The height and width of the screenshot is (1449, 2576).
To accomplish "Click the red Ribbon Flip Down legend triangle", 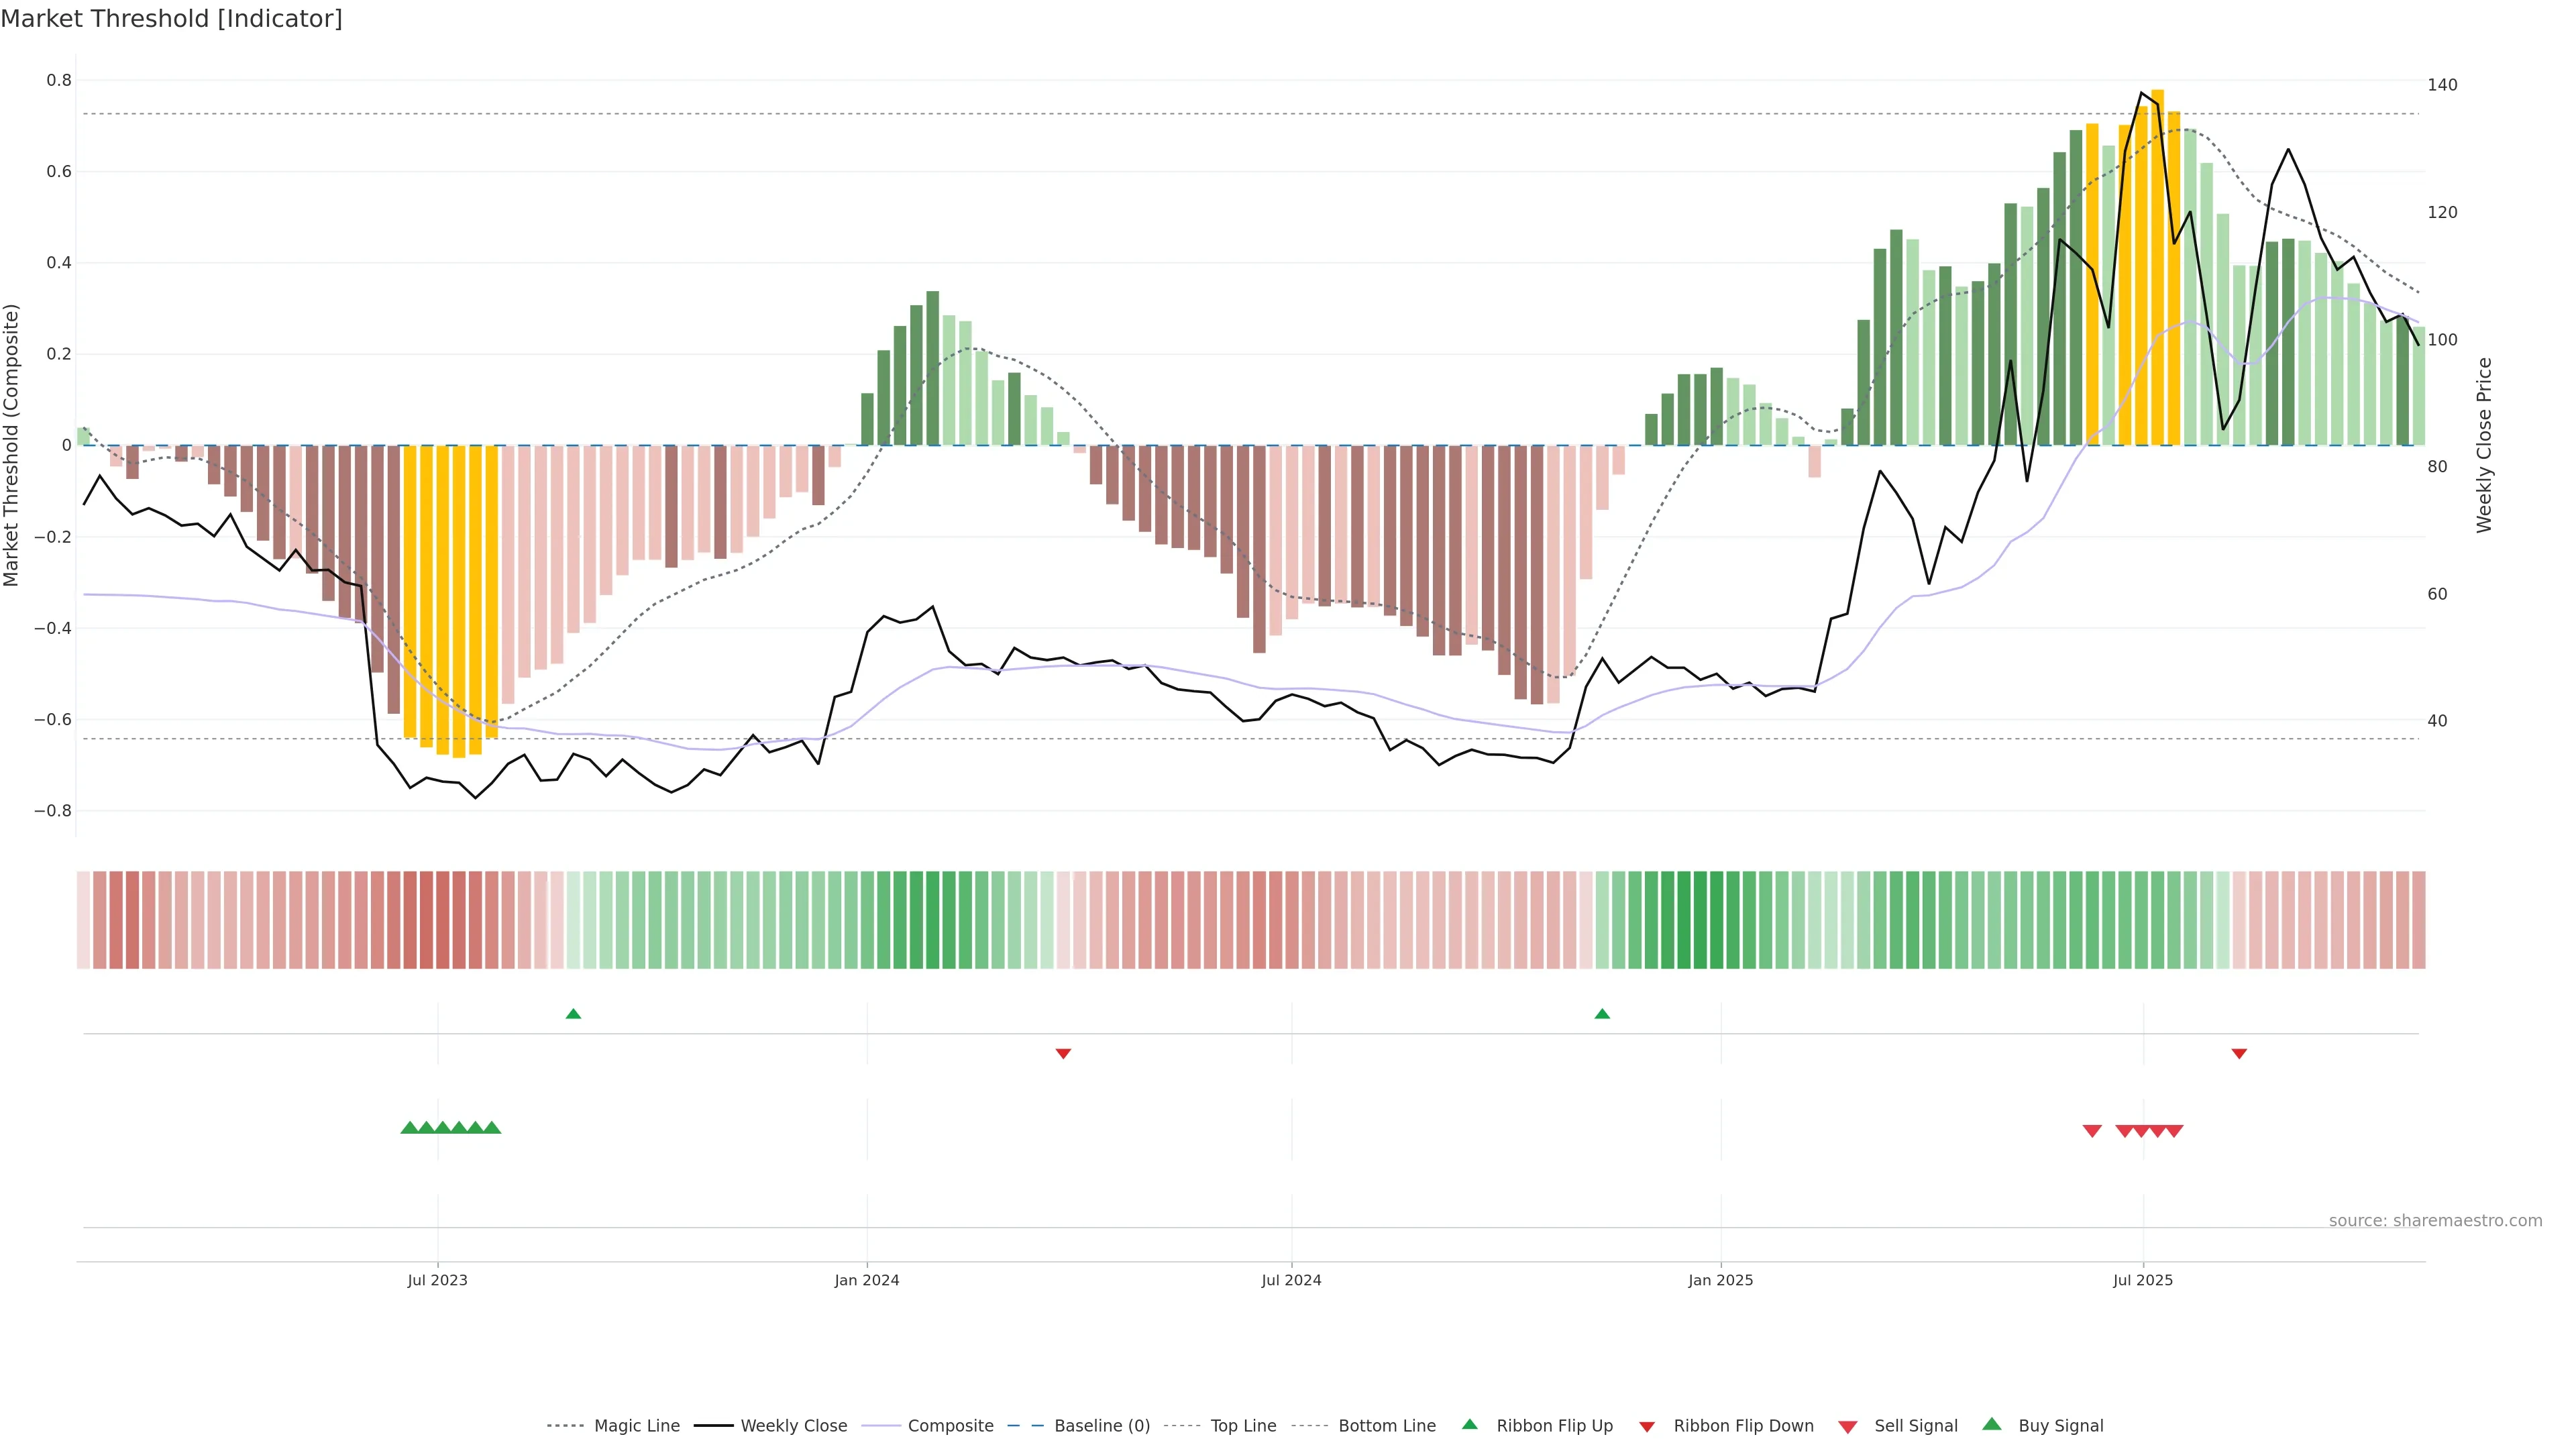I will (1646, 1426).
